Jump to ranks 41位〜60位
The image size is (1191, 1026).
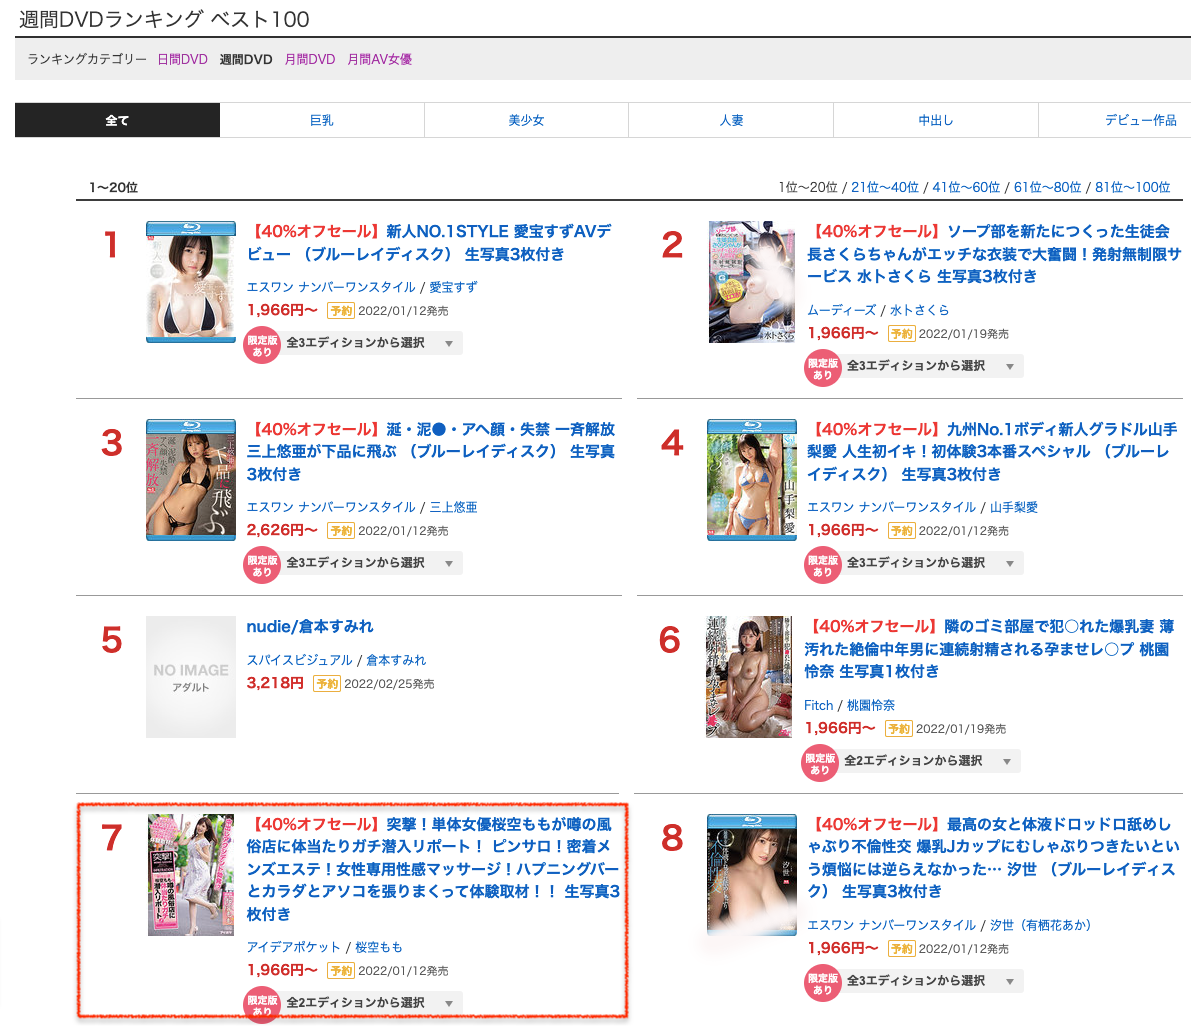(966, 187)
